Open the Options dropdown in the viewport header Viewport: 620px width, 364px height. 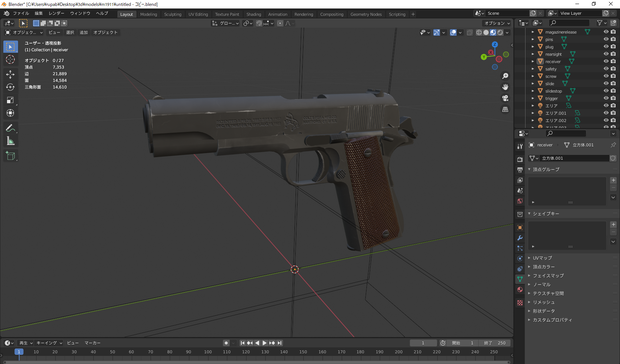click(x=497, y=23)
